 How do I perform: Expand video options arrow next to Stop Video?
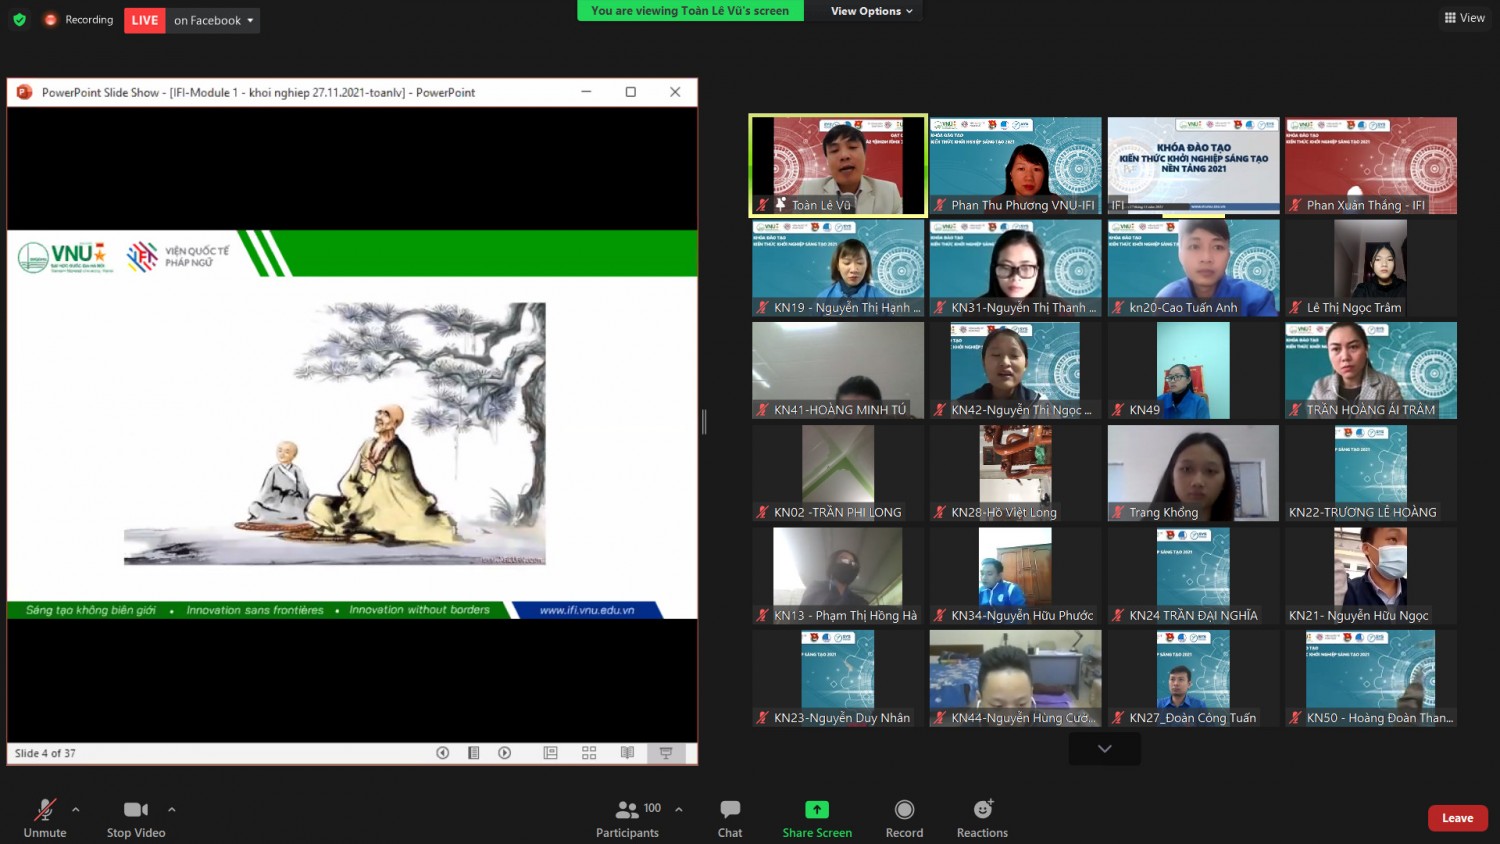172,810
